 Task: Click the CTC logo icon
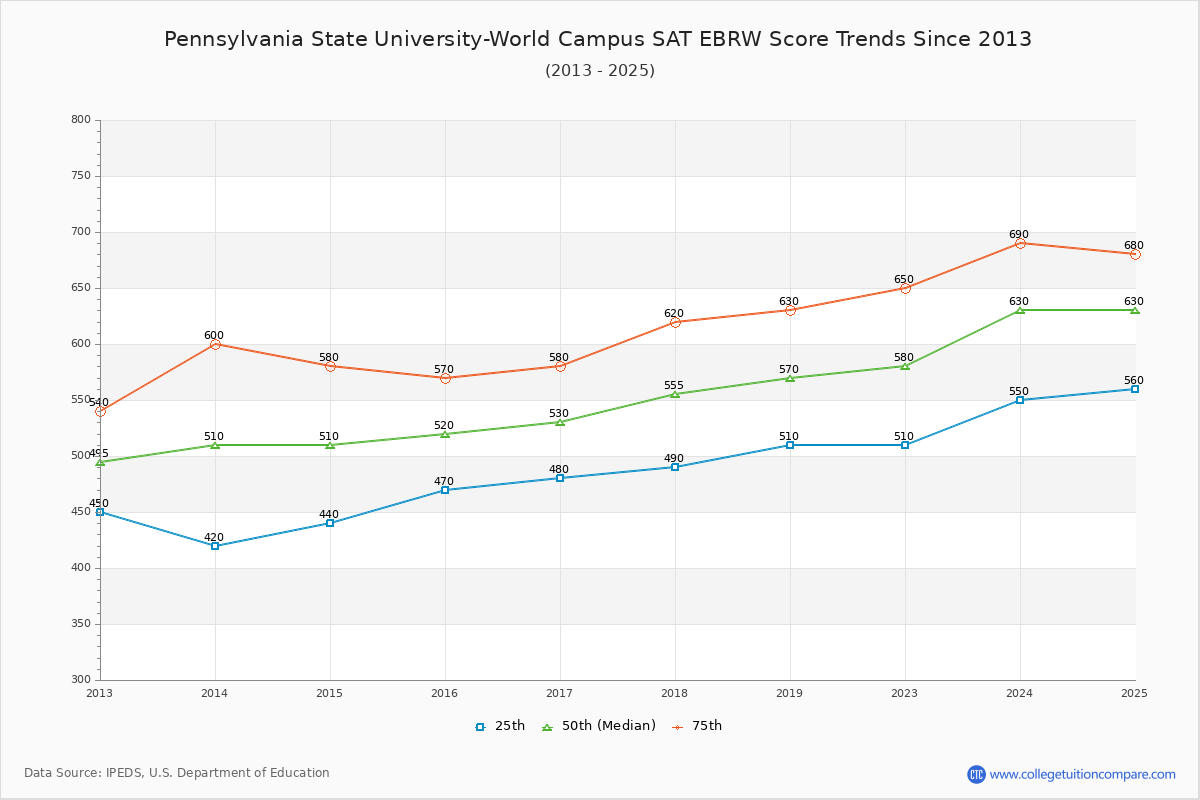coord(976,774)
